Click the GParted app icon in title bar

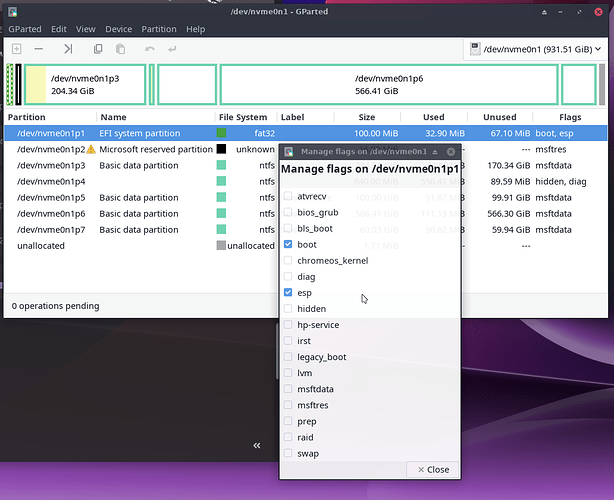click(13, 12)
